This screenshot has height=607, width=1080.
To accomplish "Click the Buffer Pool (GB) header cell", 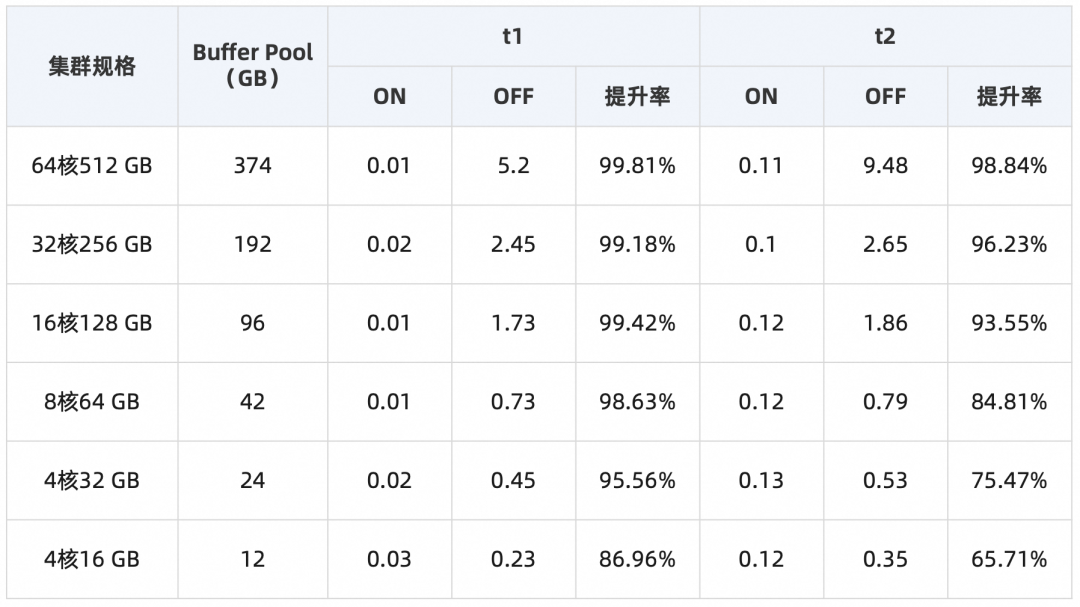I will (x=253, y=67).
